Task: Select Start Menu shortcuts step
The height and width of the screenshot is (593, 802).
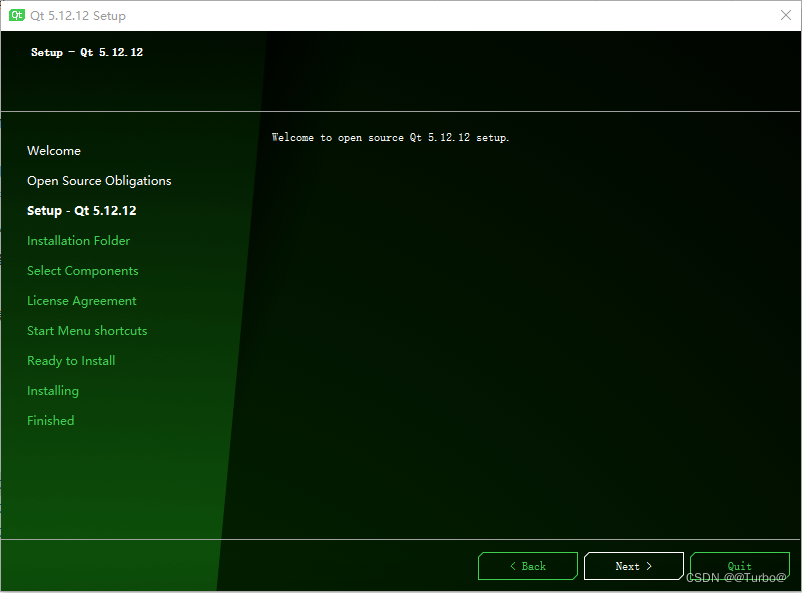Action: click(x=87, y=331)
